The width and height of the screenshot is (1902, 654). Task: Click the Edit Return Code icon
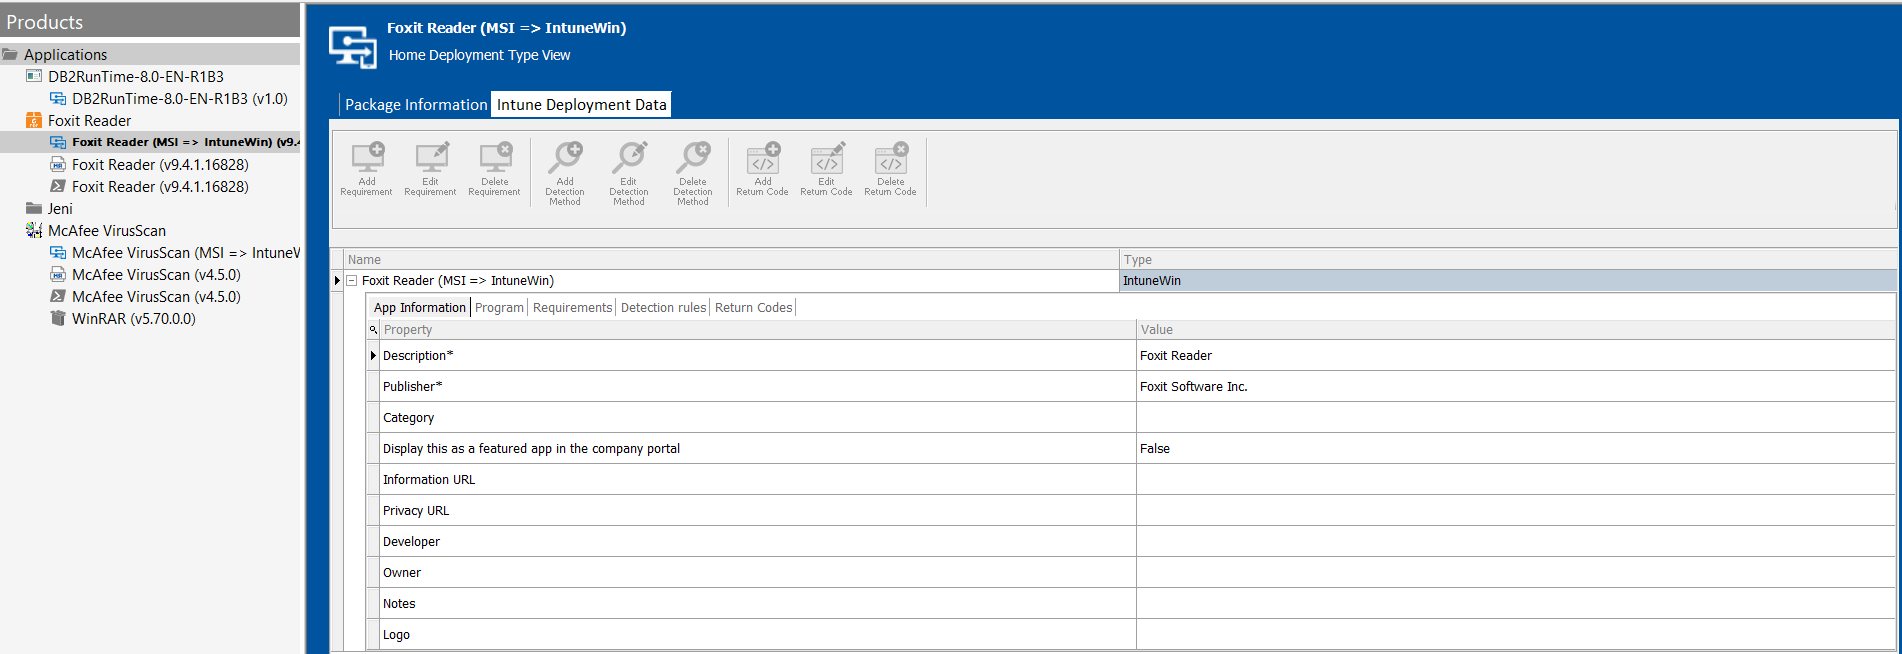827,160
